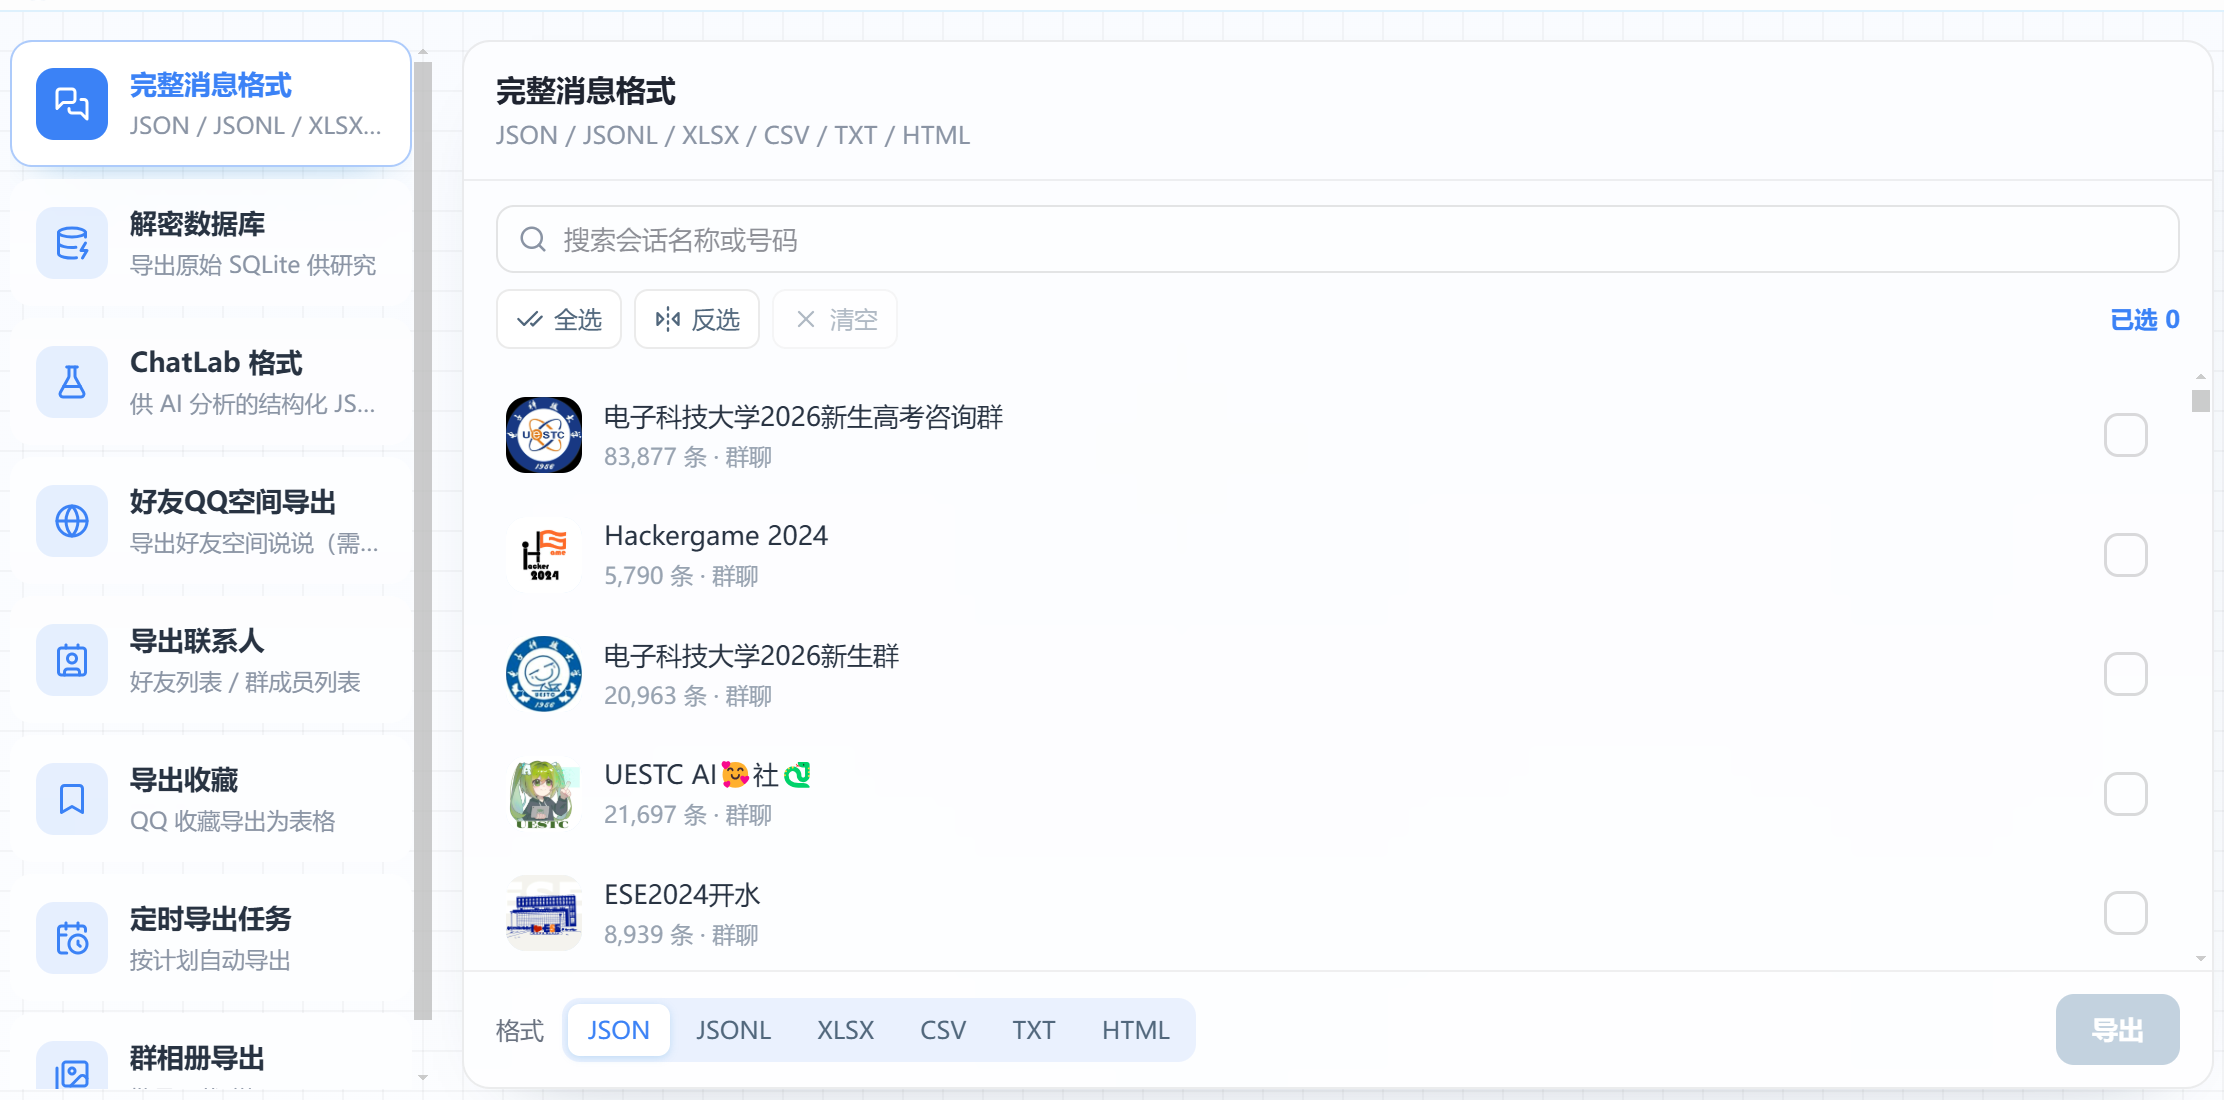Click the sidebar scrollbar thumb

pos(423,540)
